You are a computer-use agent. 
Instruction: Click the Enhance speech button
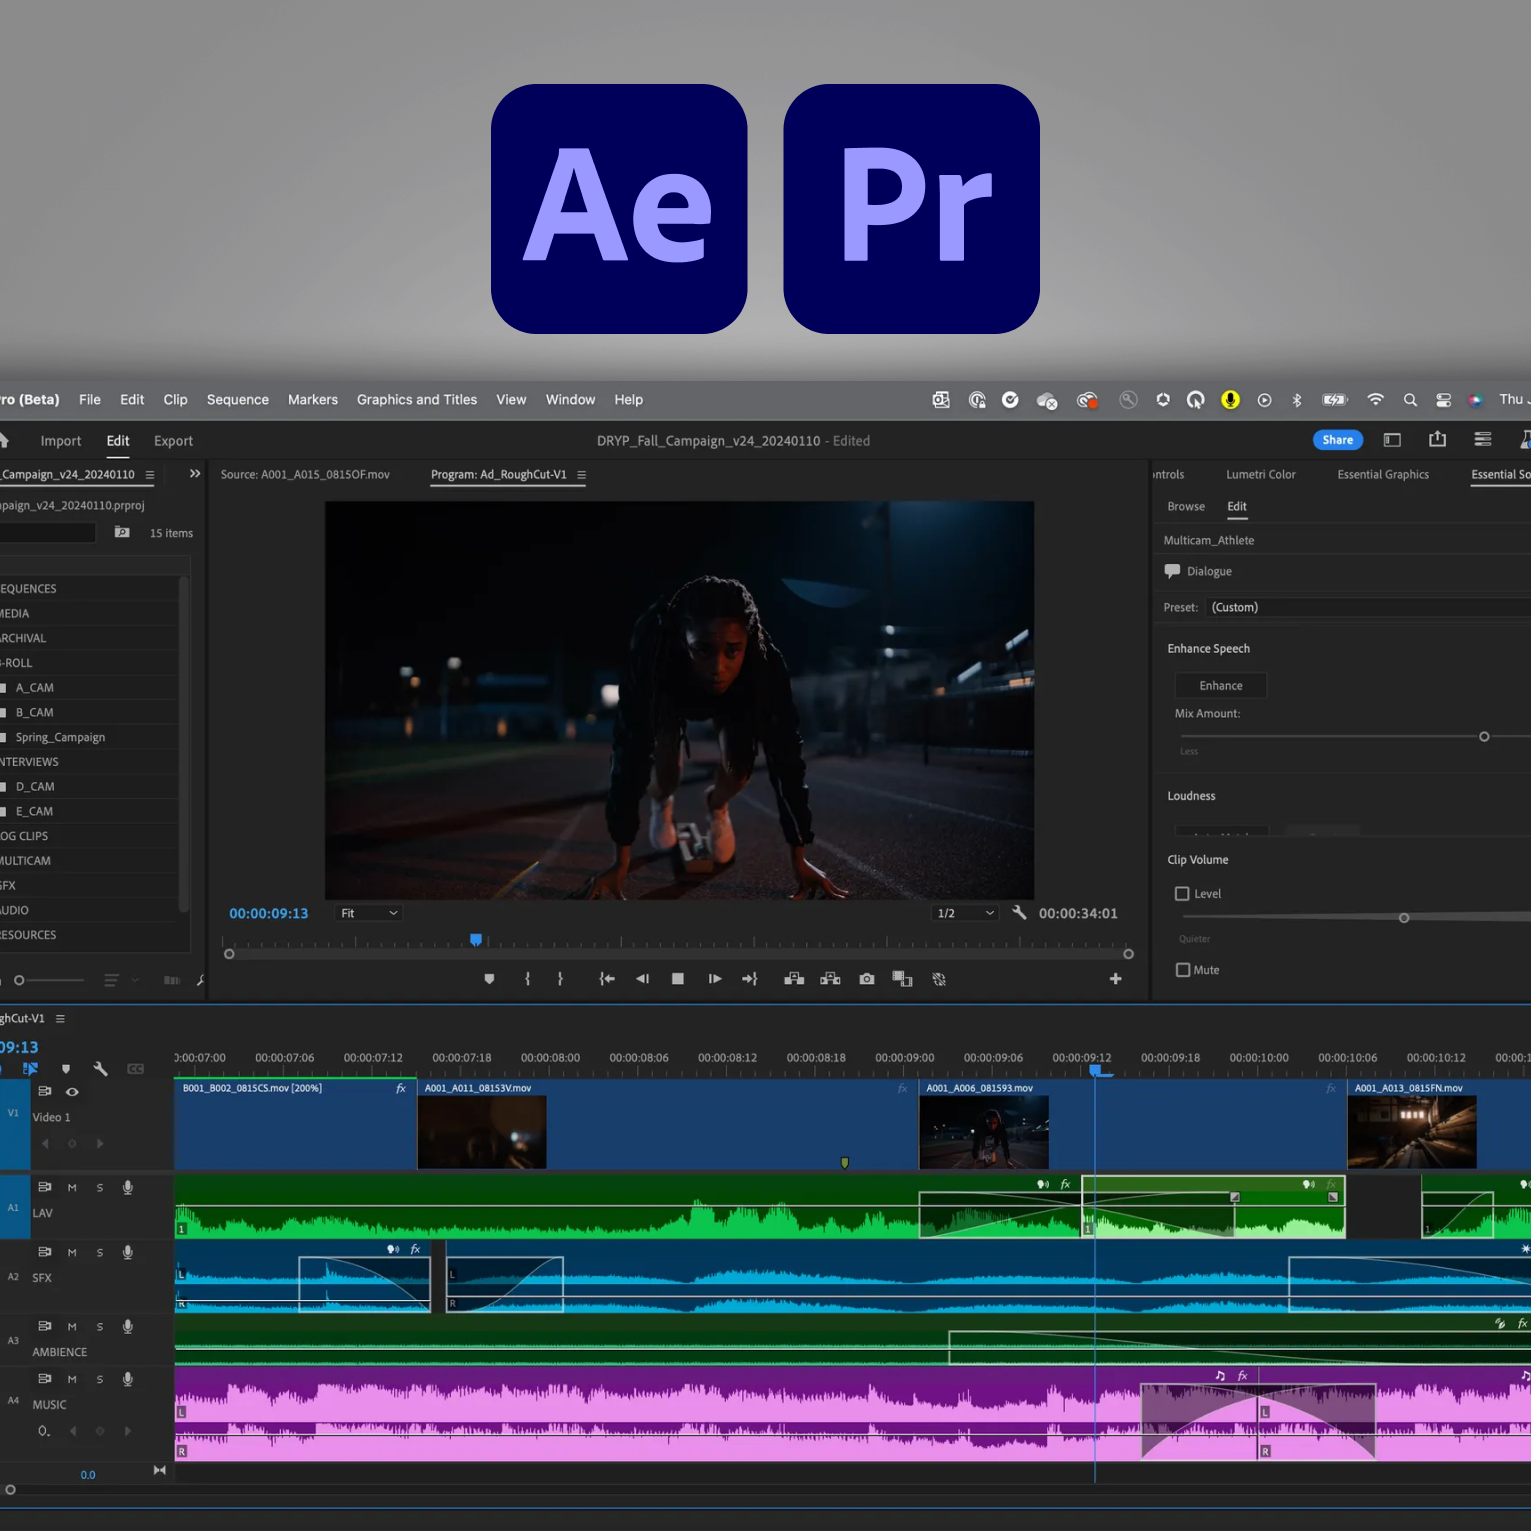pyautogui.click(x=1221, y=686)
